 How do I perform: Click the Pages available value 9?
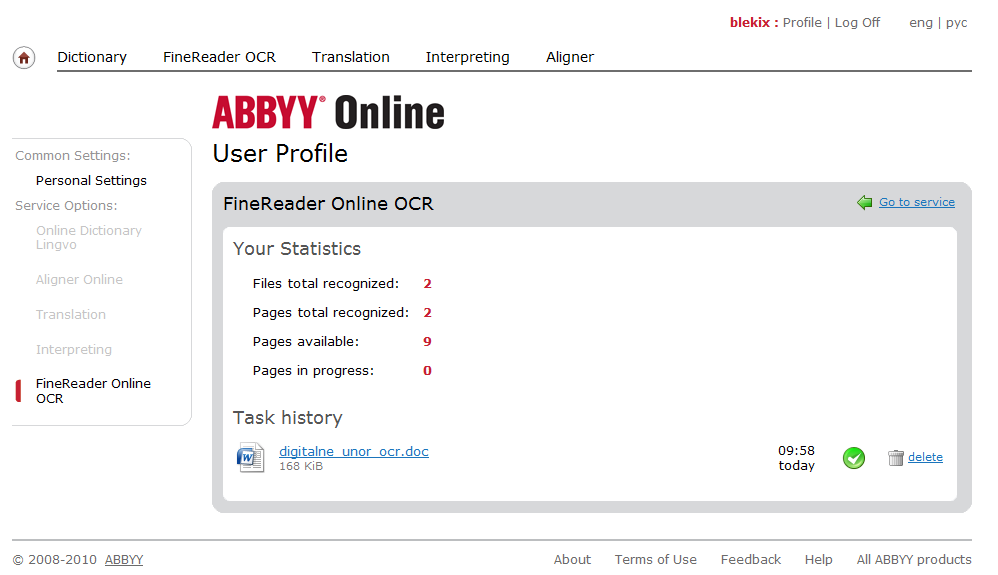[427, 342]
